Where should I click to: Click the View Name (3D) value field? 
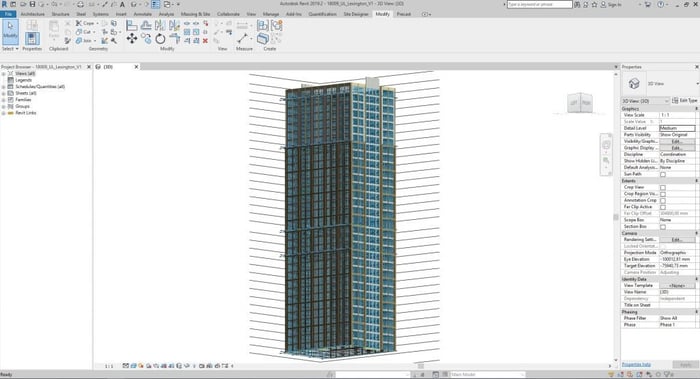677,292
